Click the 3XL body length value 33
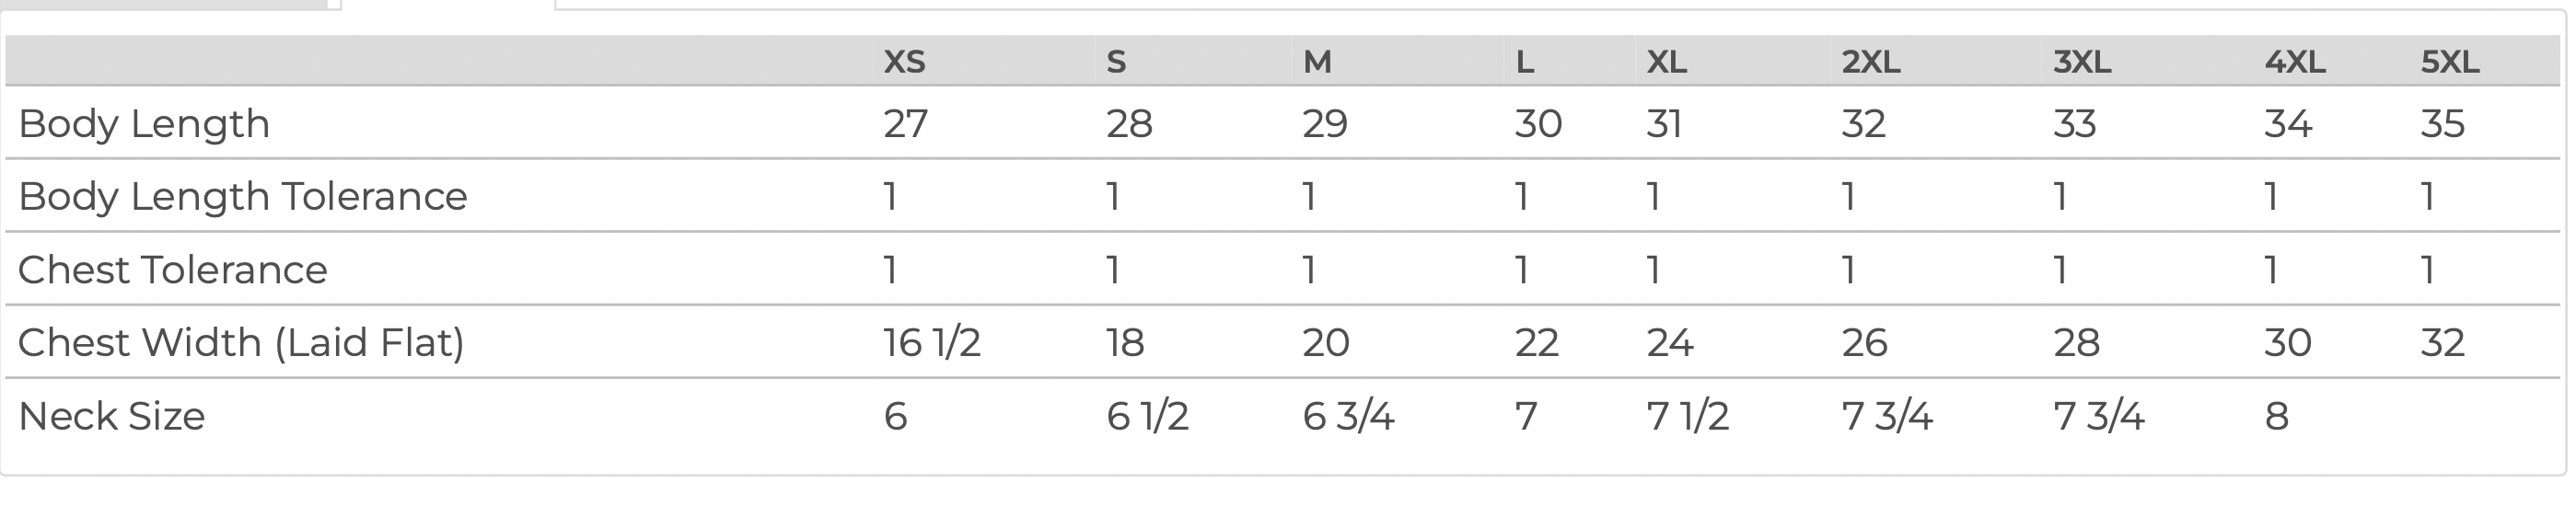Image resolution: width=2576 pixels, height=506 pixels. coord(2074,124)
